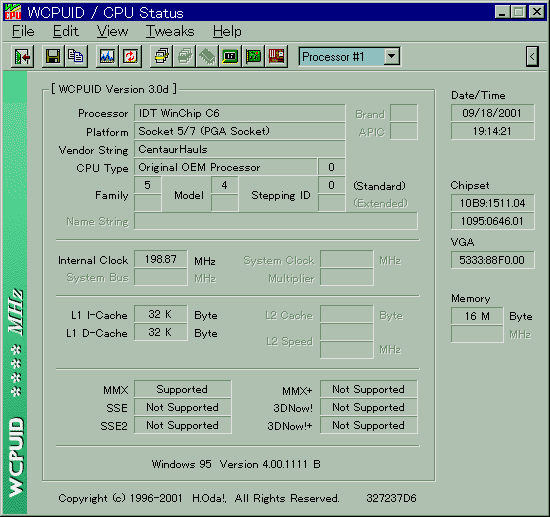
Task: Open the File menu
Action: point(23,32)
